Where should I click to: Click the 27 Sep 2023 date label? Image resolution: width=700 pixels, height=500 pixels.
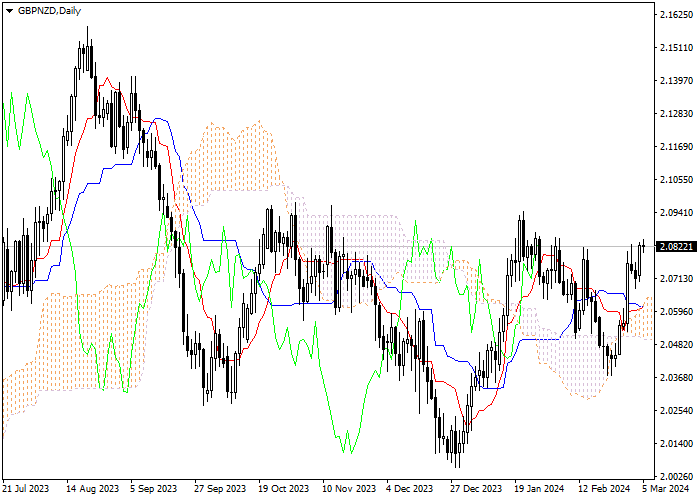tap(220, 489)
